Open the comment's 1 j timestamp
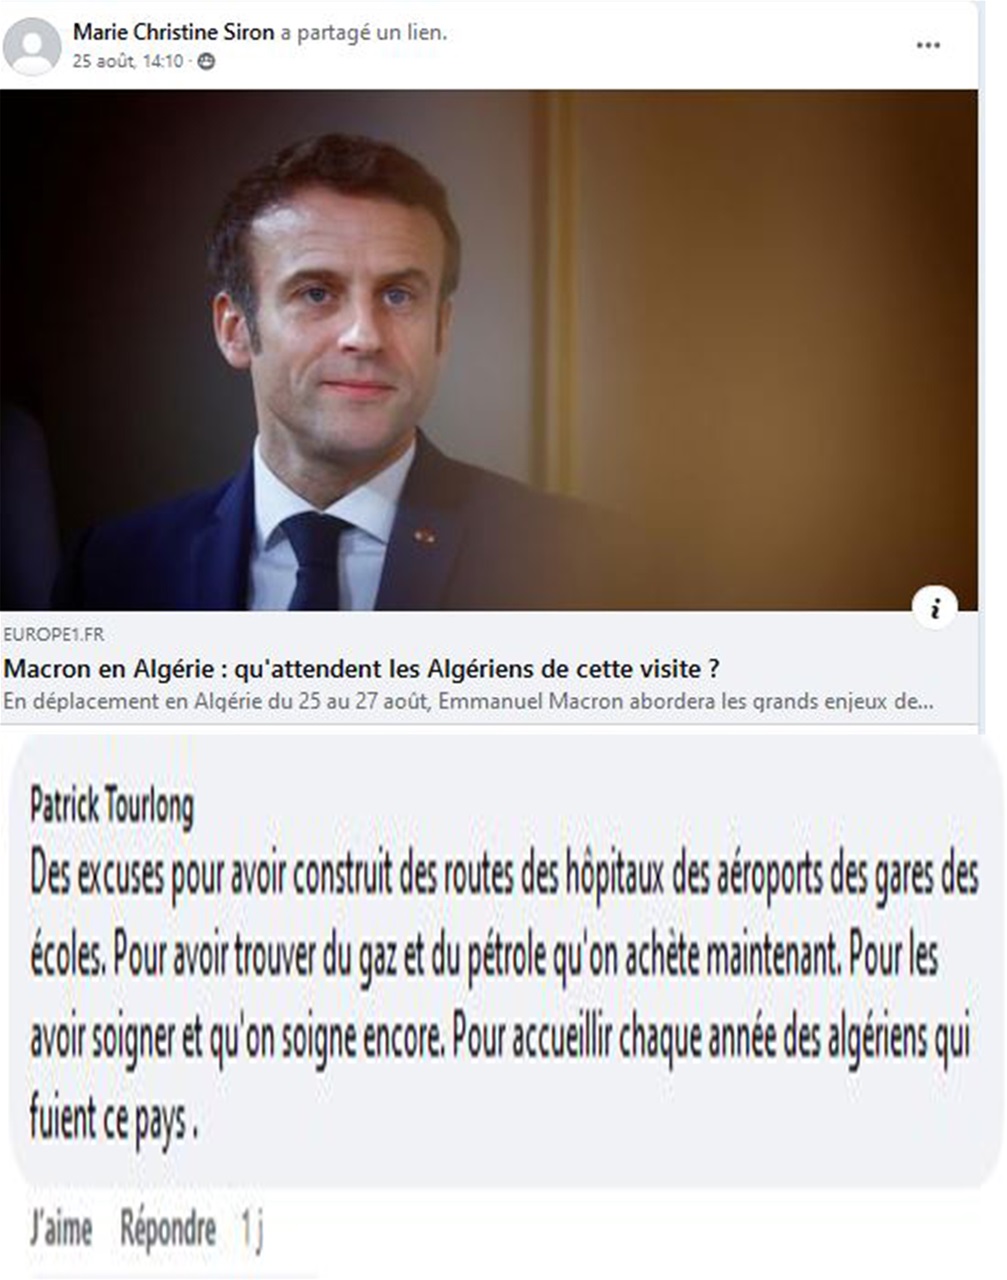The width and height of the screenshot is (1007, 1280). click(252, 1231)
